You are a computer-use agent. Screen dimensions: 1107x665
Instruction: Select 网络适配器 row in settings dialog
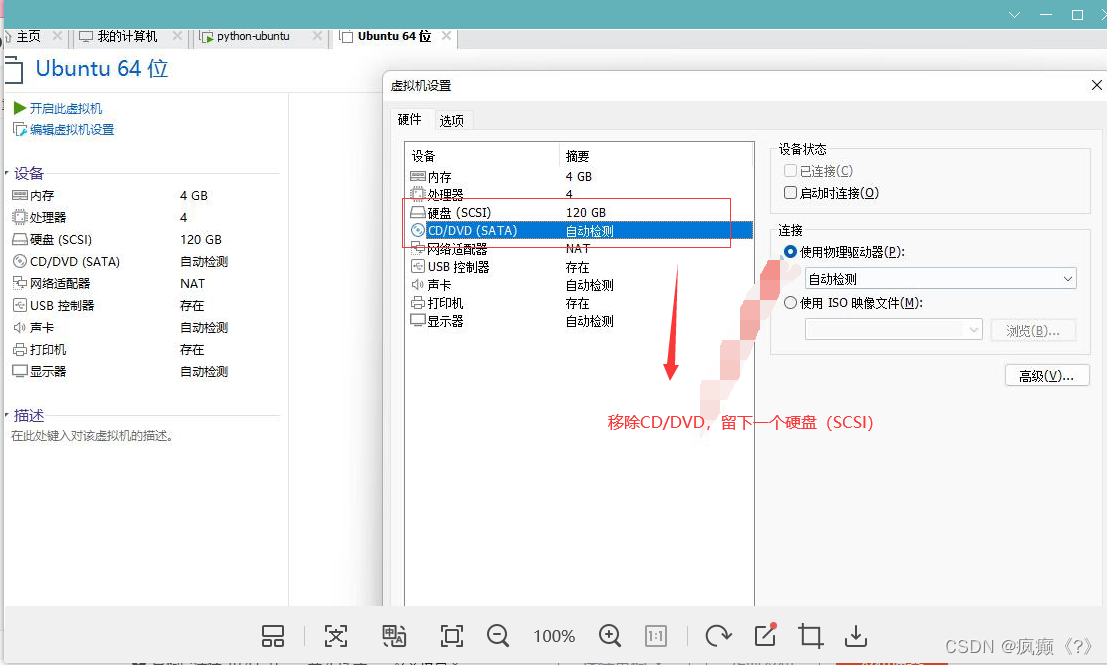pyautogui.click(x=579, y=248)
